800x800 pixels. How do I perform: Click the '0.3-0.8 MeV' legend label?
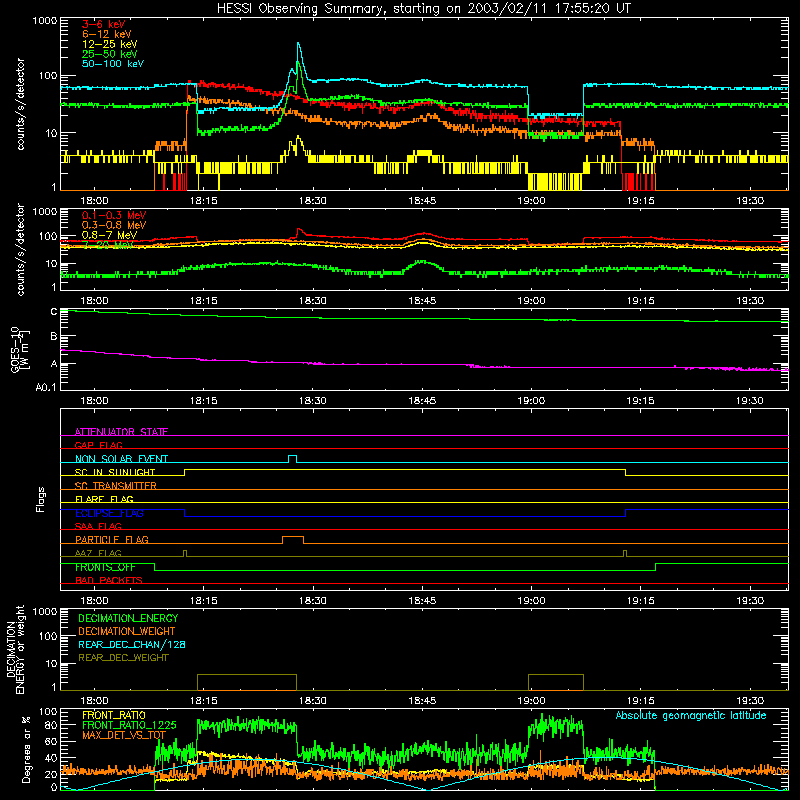pyautogui.click(x=114, y=225)
